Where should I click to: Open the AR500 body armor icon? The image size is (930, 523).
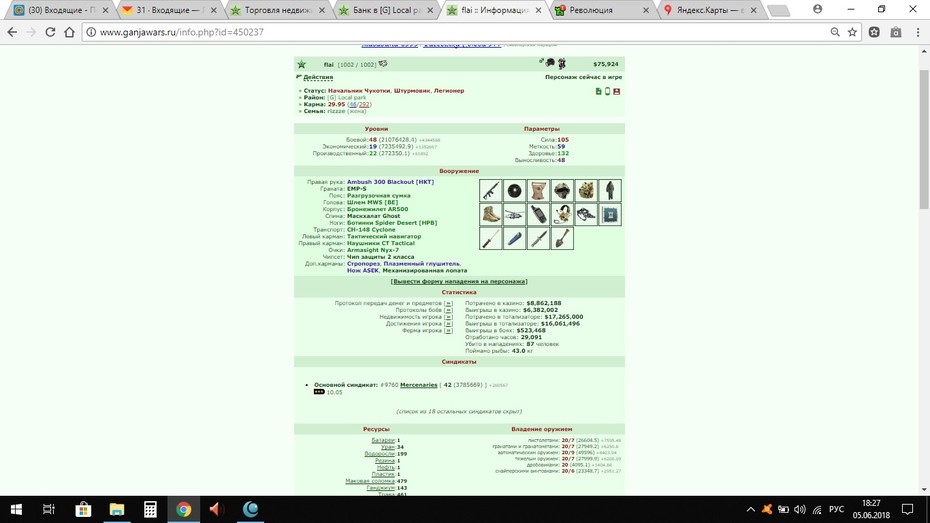click(x=585, y=191)
